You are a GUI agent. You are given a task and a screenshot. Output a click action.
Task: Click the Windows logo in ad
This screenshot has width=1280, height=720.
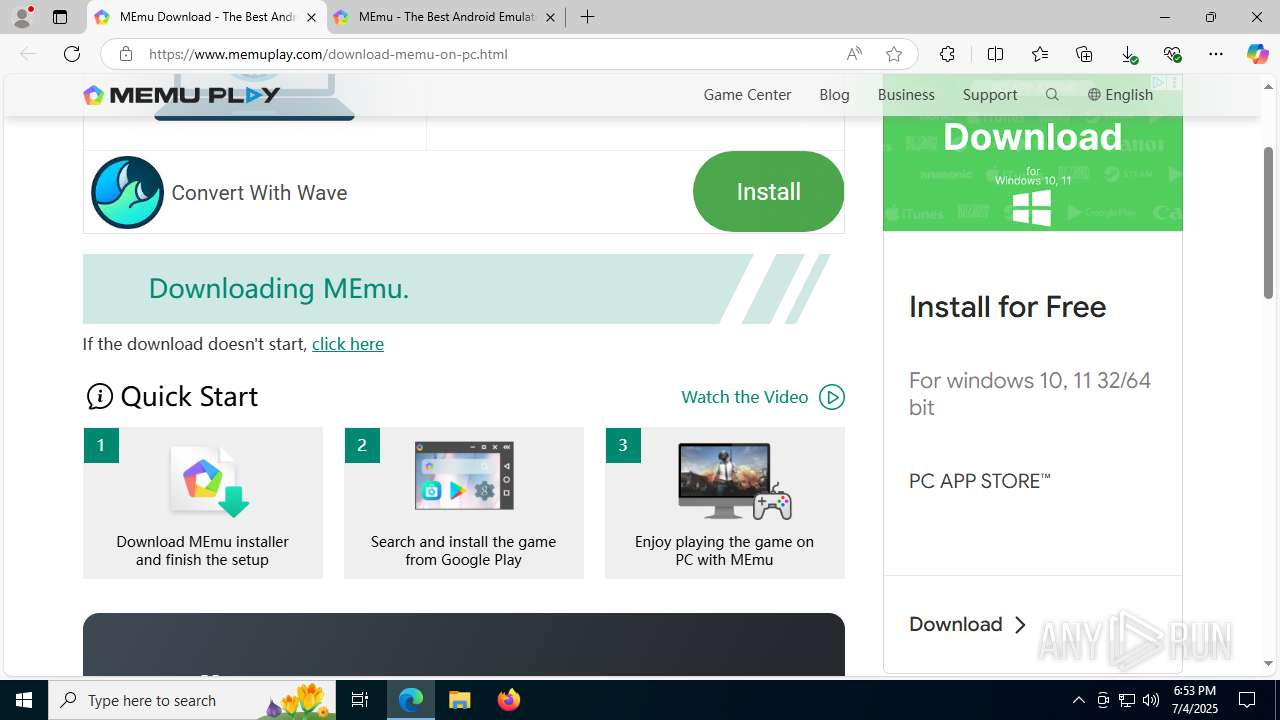pos(1032,208)
